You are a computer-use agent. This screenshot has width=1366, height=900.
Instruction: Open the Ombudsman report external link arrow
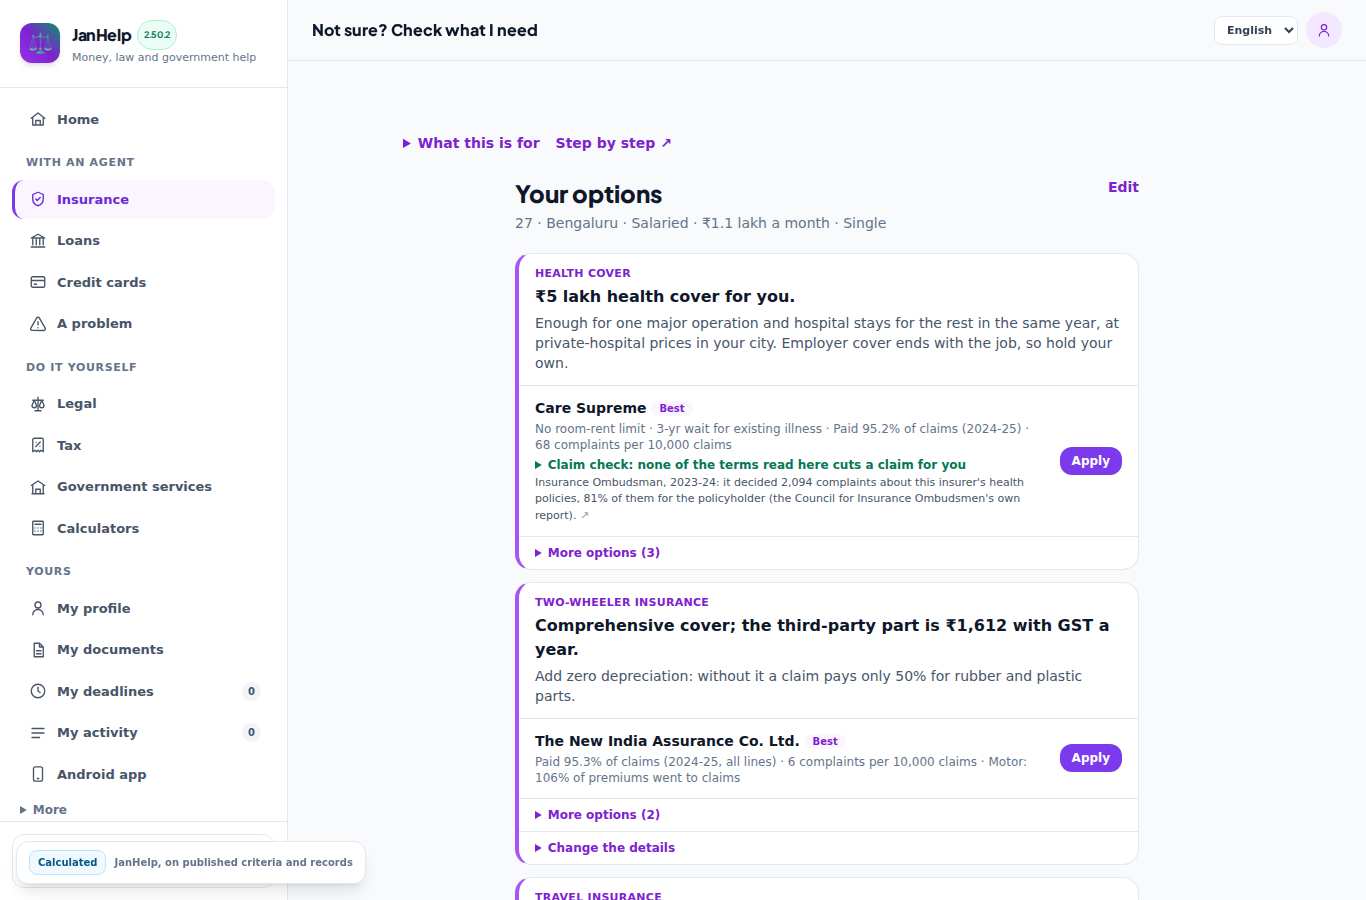[585, 516]
